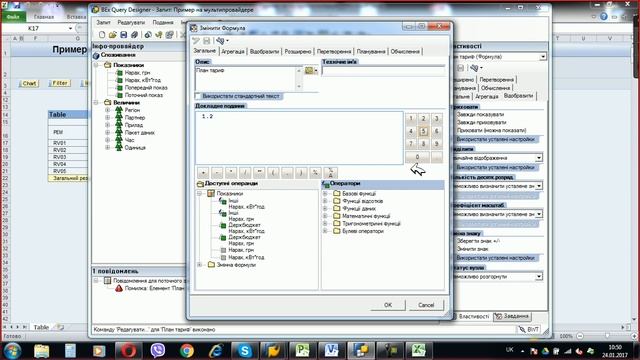Insert percent operator into formula
The image size is (640, 360).
point(315,173)
